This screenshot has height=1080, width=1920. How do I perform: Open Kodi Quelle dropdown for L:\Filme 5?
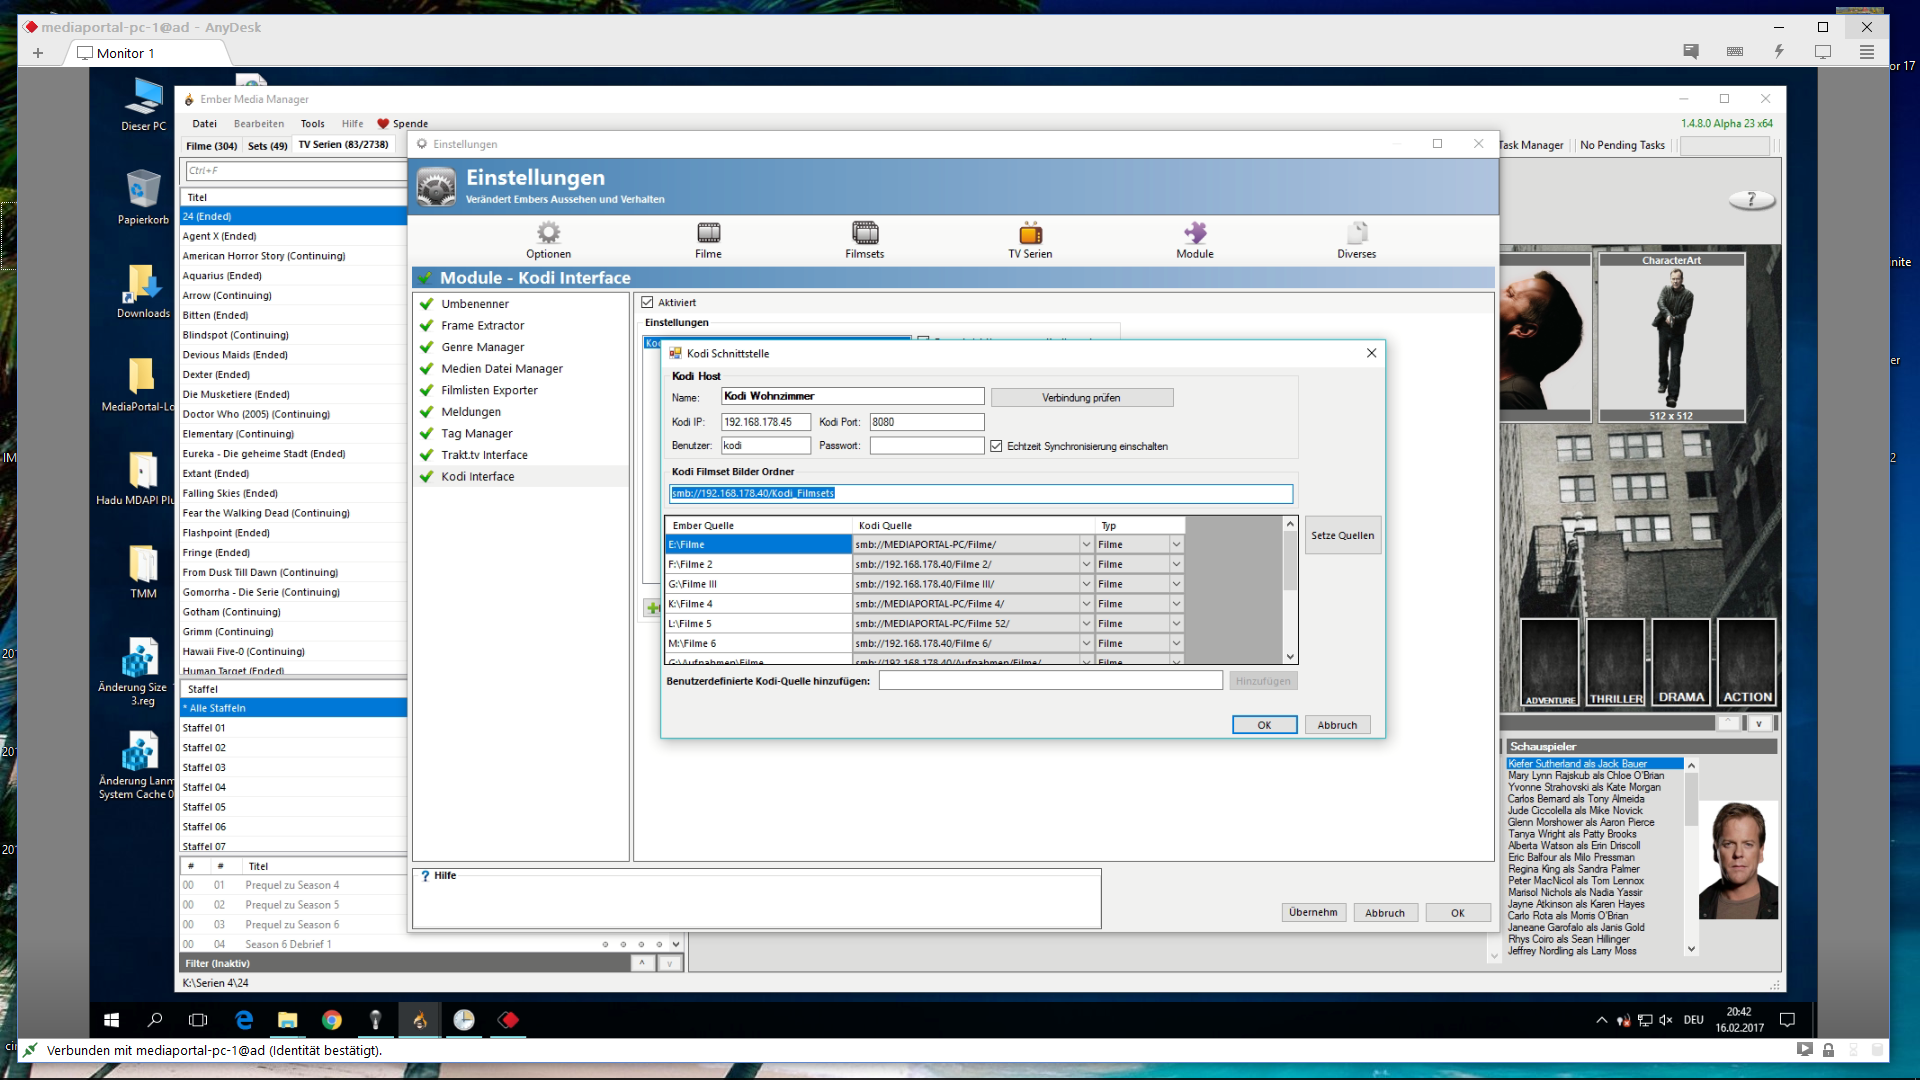1086,624
